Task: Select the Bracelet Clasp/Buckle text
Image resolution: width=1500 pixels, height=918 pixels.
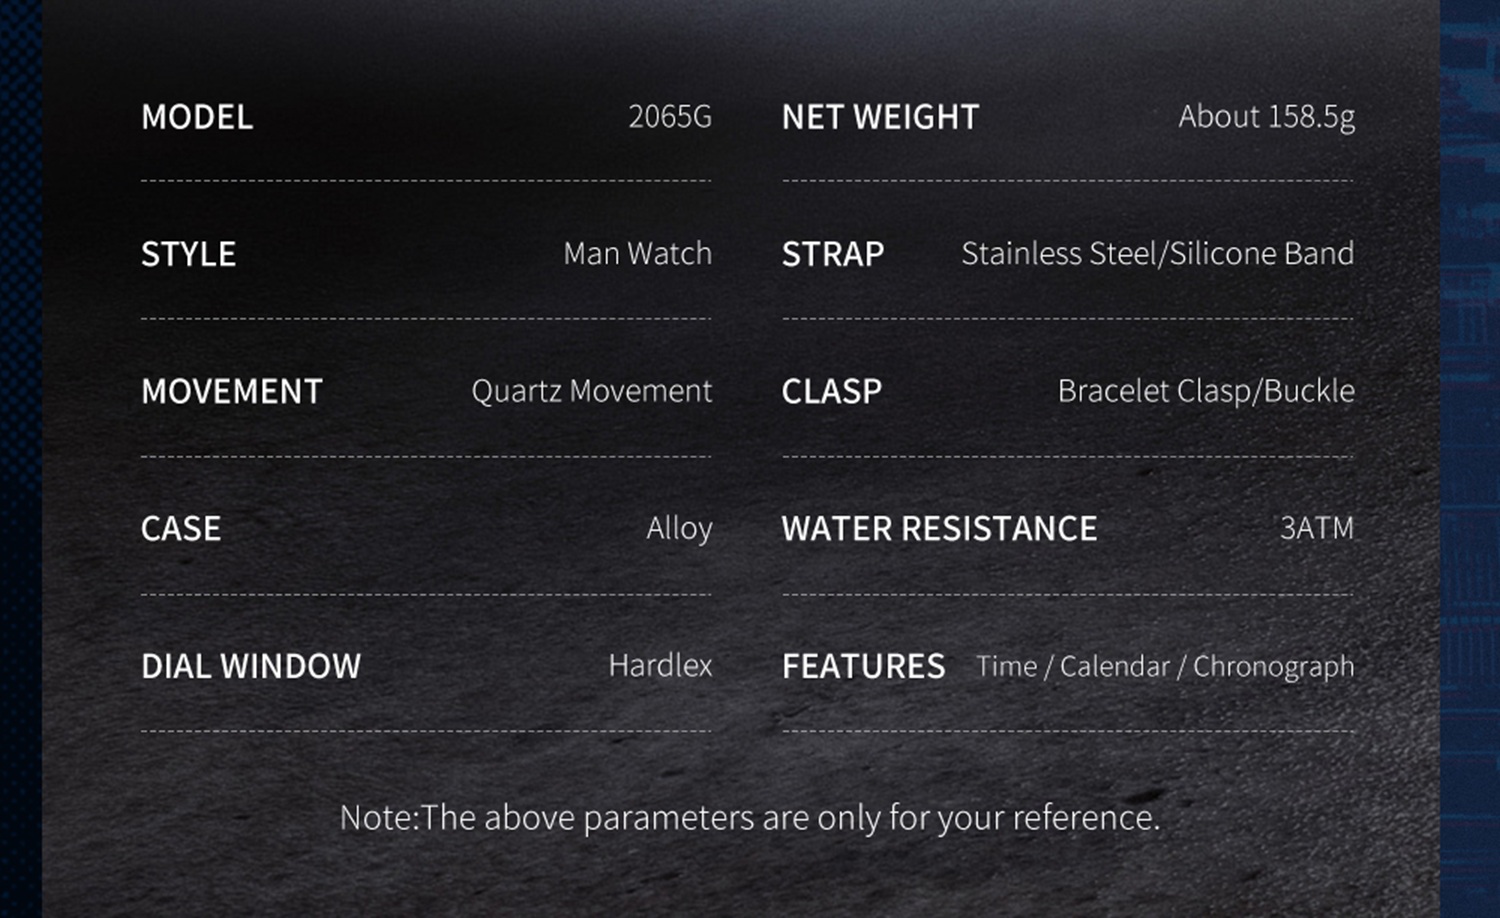Action: [1206, 391]
